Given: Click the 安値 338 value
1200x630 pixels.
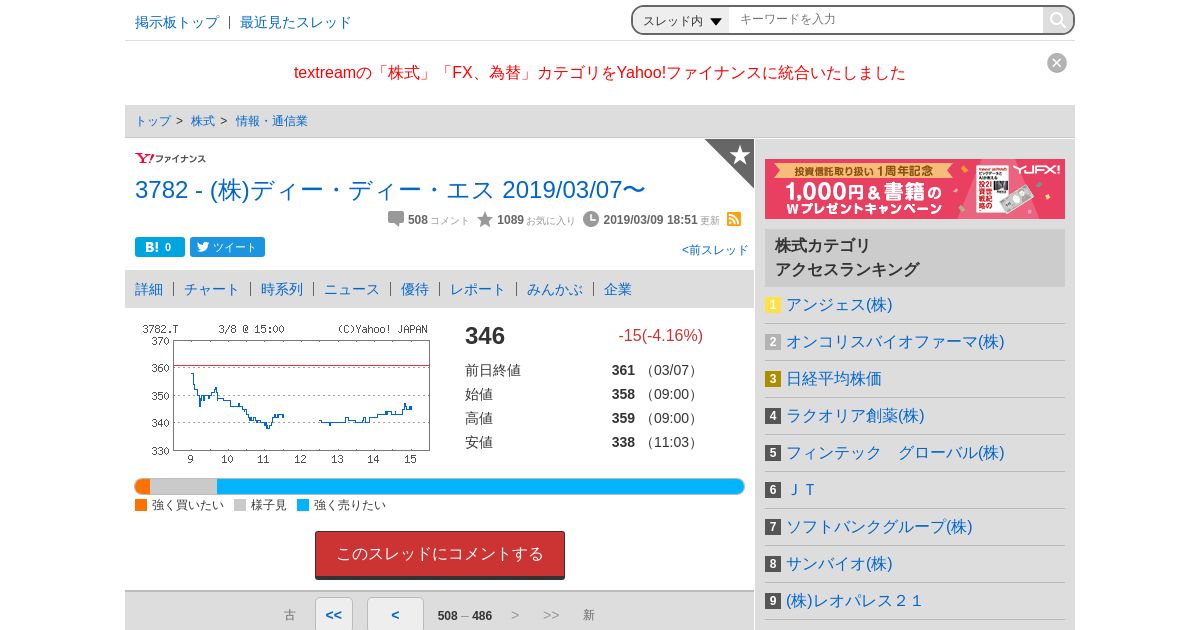Looking at the screenshot, I should tap(623, 442).
